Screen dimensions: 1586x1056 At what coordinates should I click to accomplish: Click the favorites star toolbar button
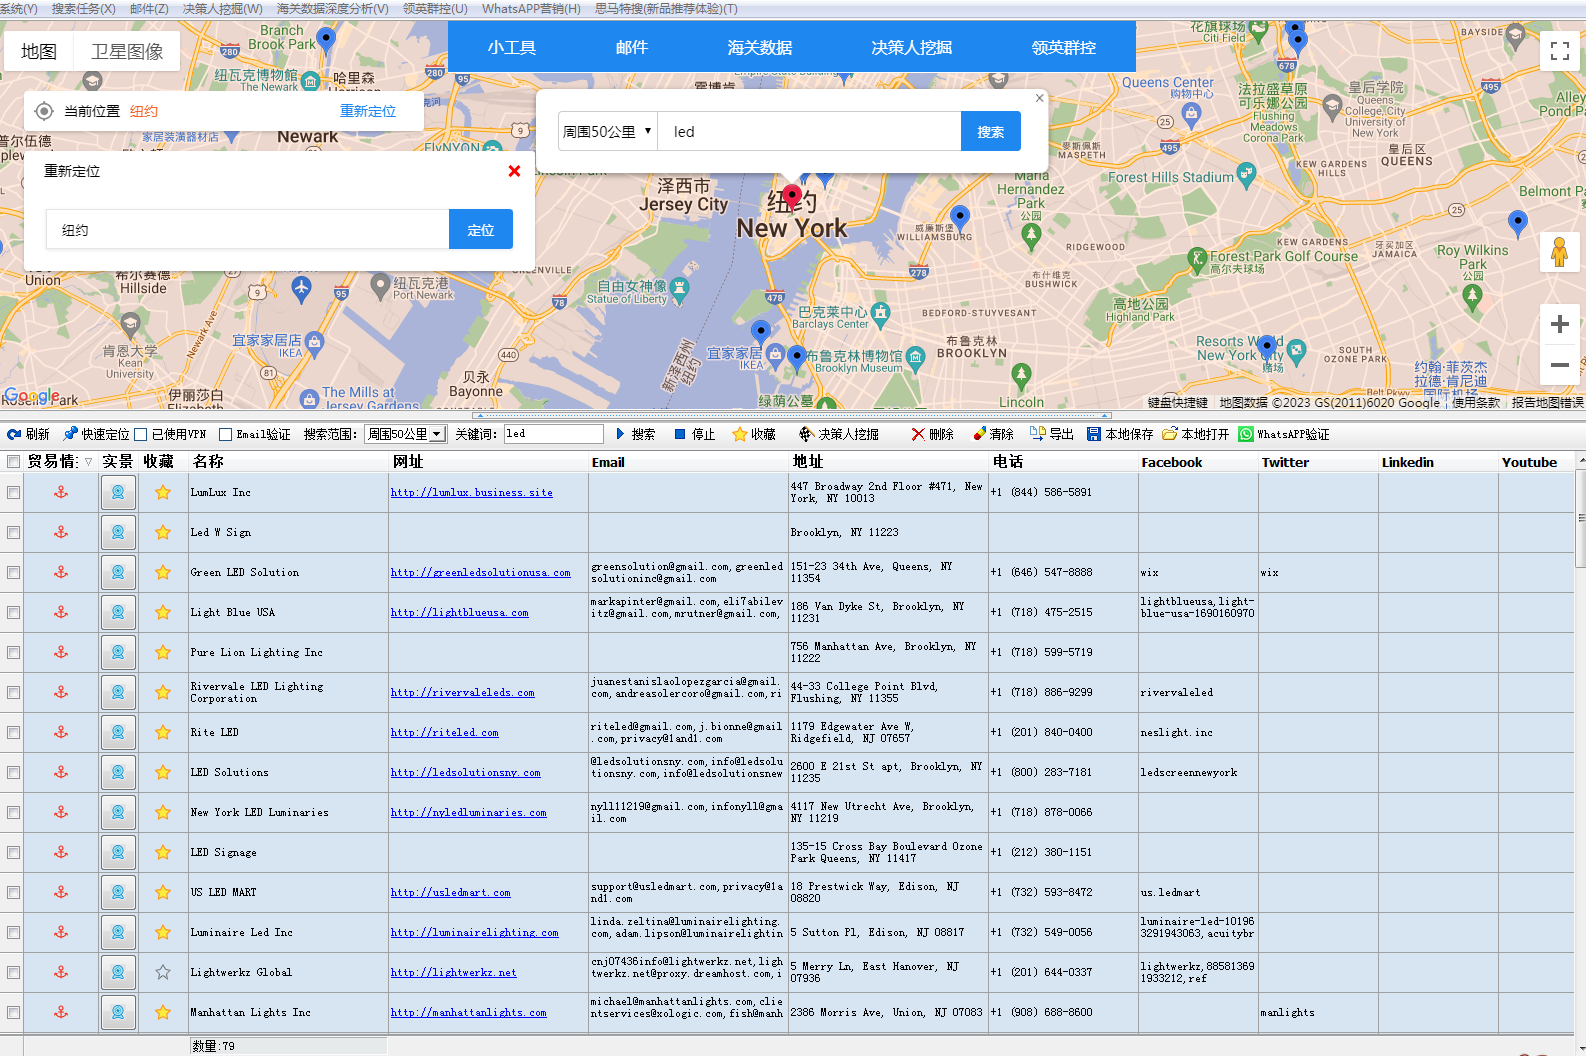pyautogui.click(x=754, y=434)
